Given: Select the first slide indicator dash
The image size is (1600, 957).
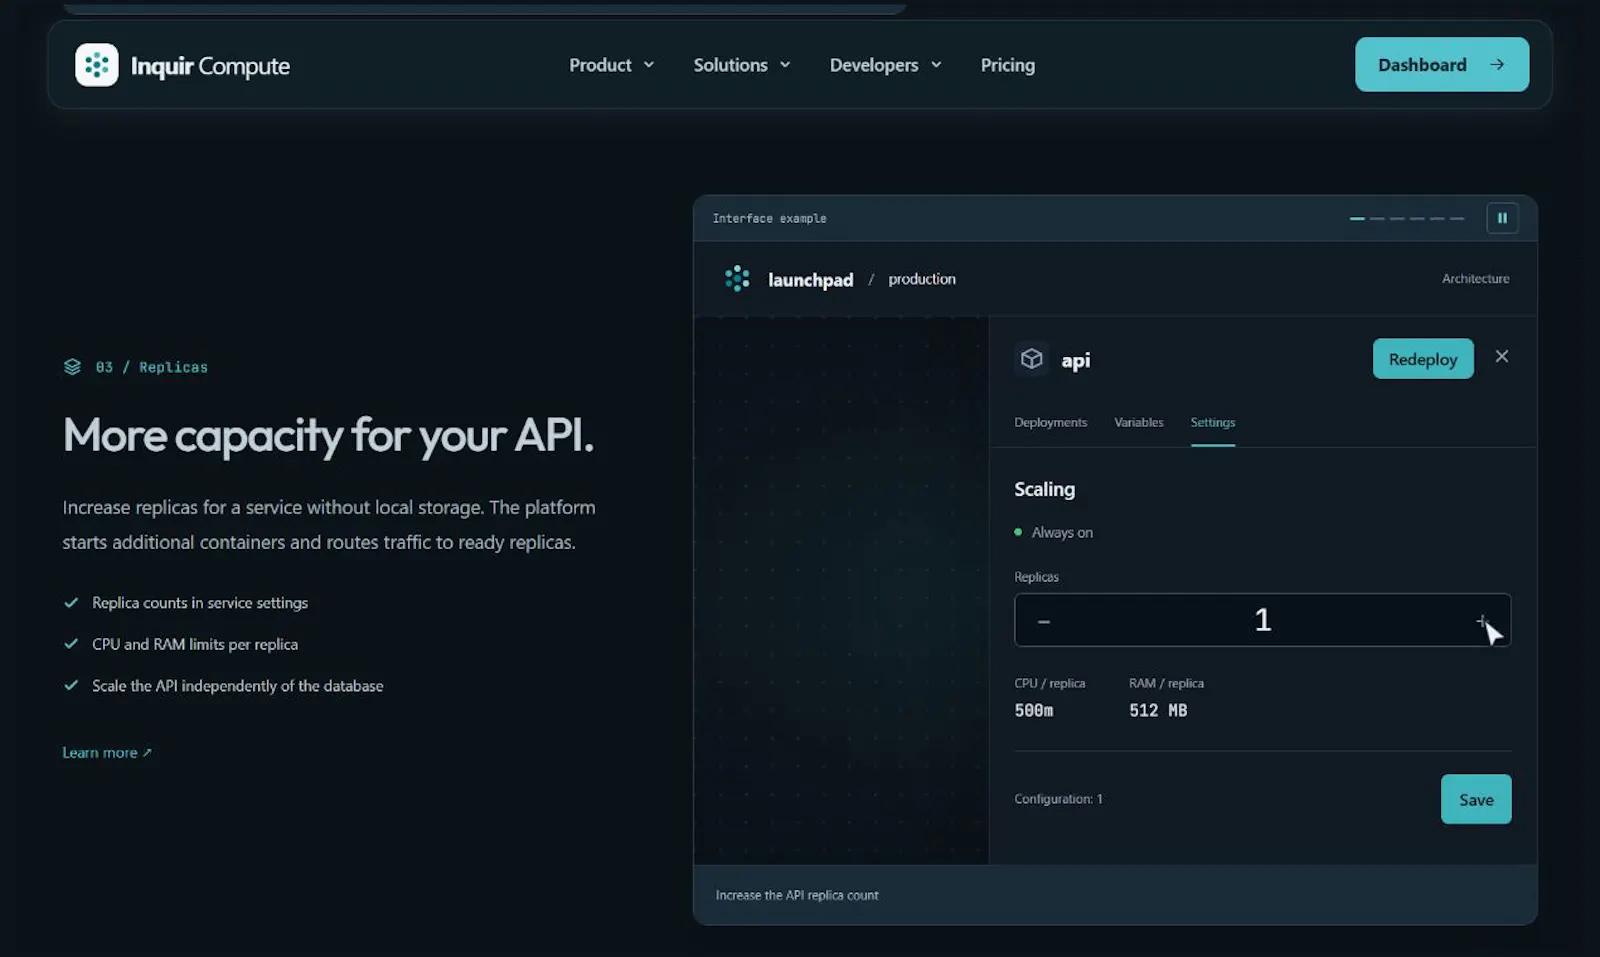Looking at the screenshot, I should (1357, 218).
